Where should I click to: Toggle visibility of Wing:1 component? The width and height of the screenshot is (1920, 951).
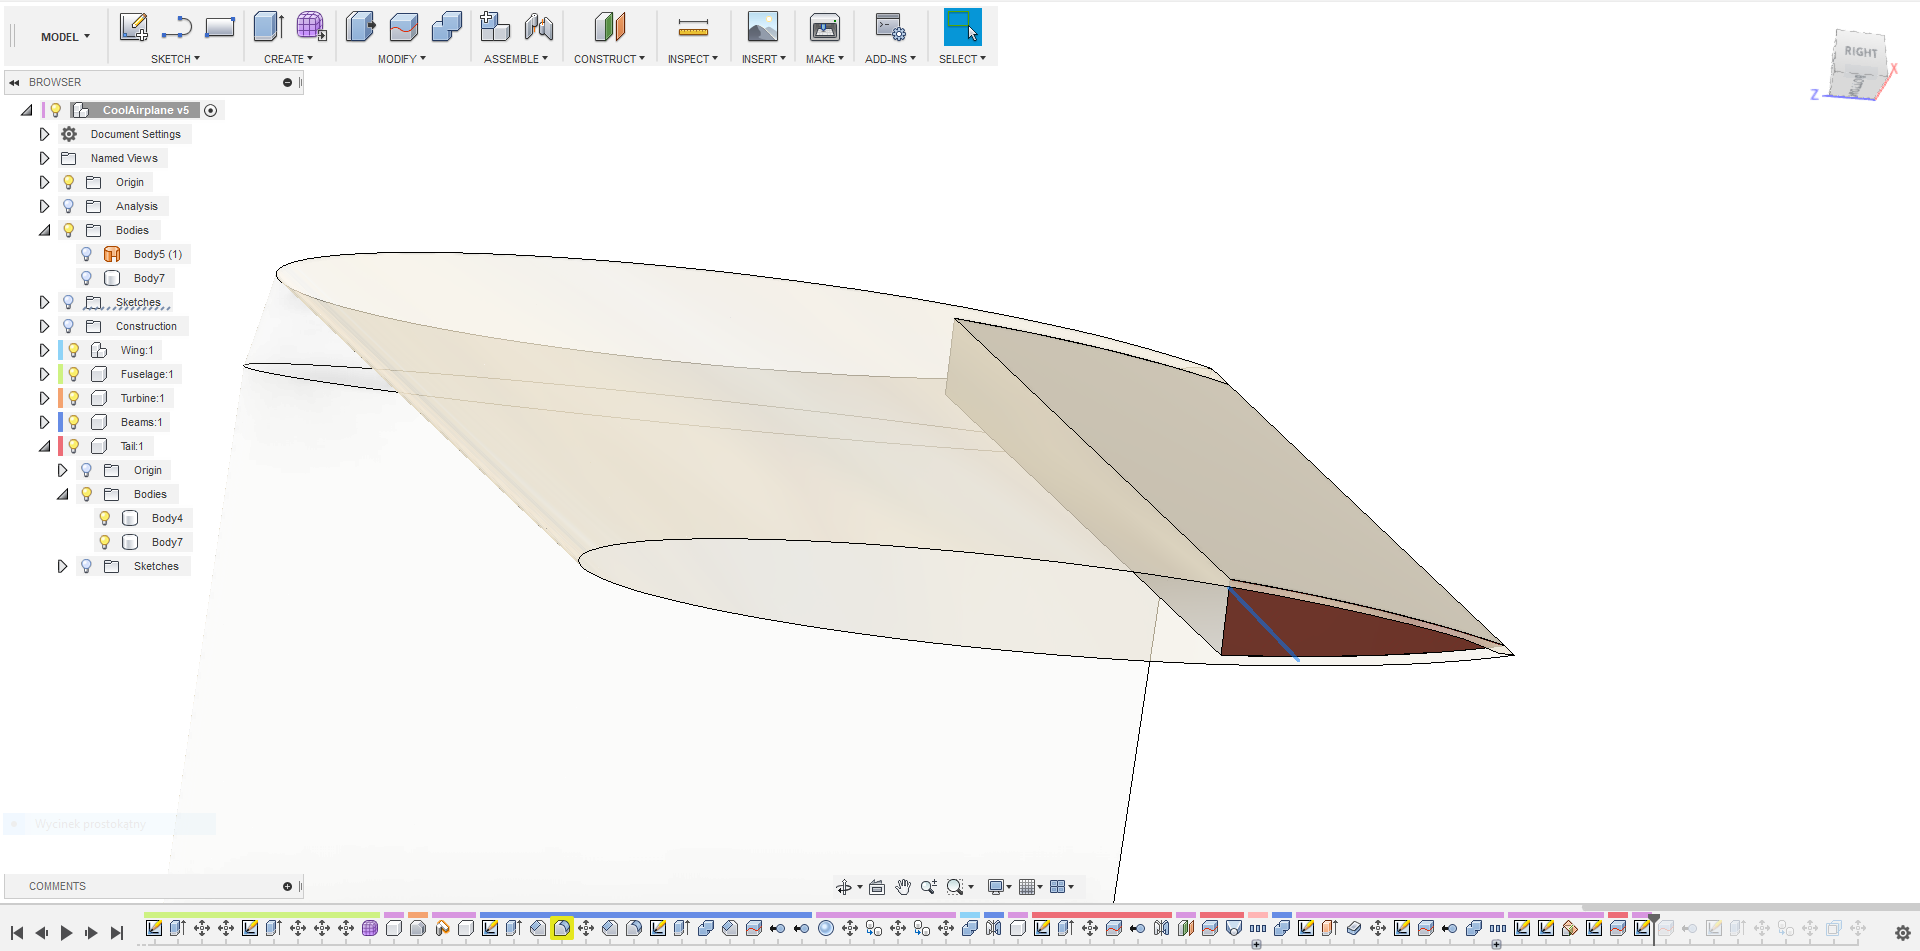click(x=73, y=350)
